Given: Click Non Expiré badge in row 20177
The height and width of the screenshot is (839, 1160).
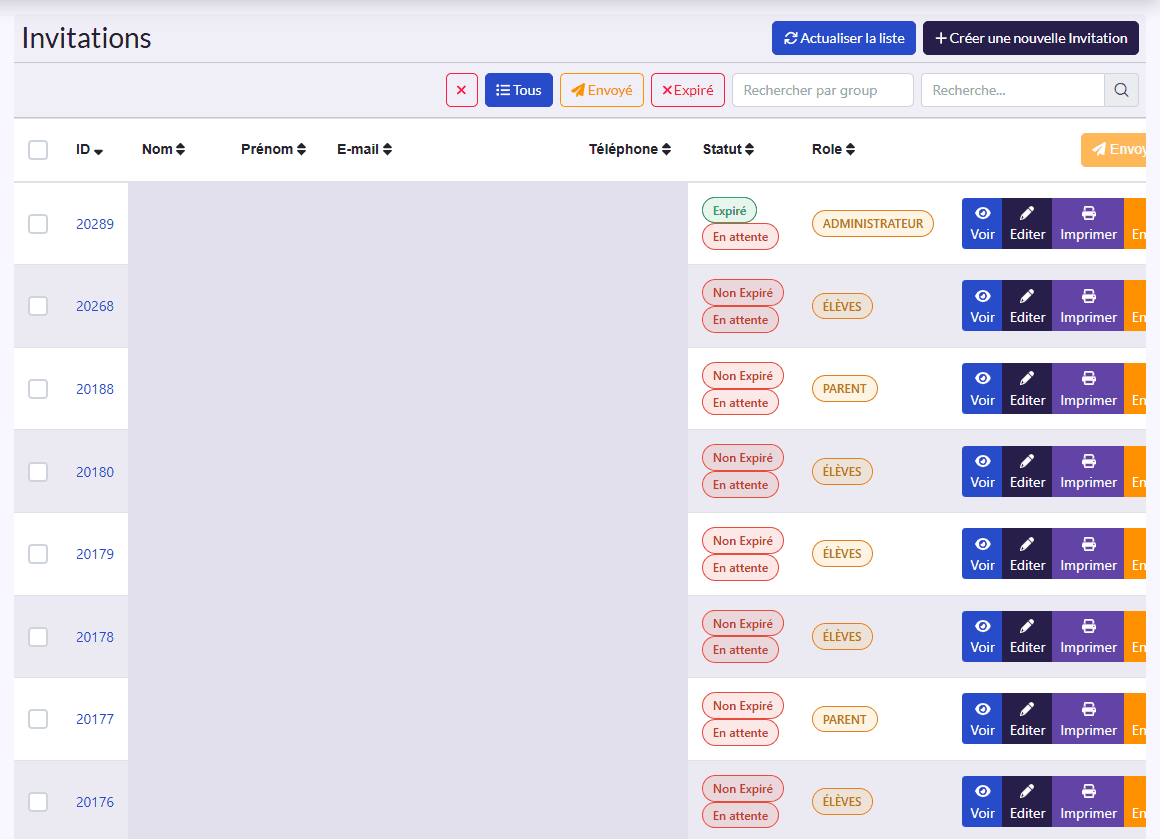Looking at the screenshot, I should click(742, 706).
